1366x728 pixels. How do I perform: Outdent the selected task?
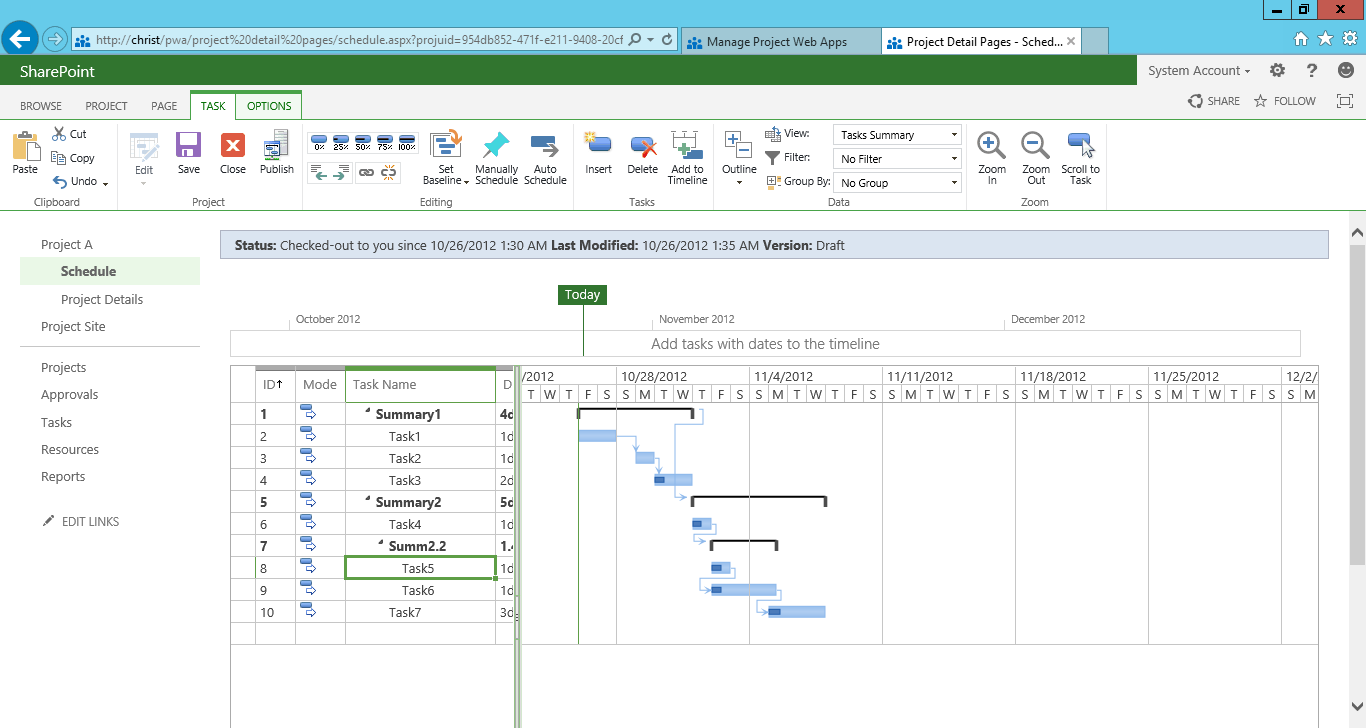(319, 173)
